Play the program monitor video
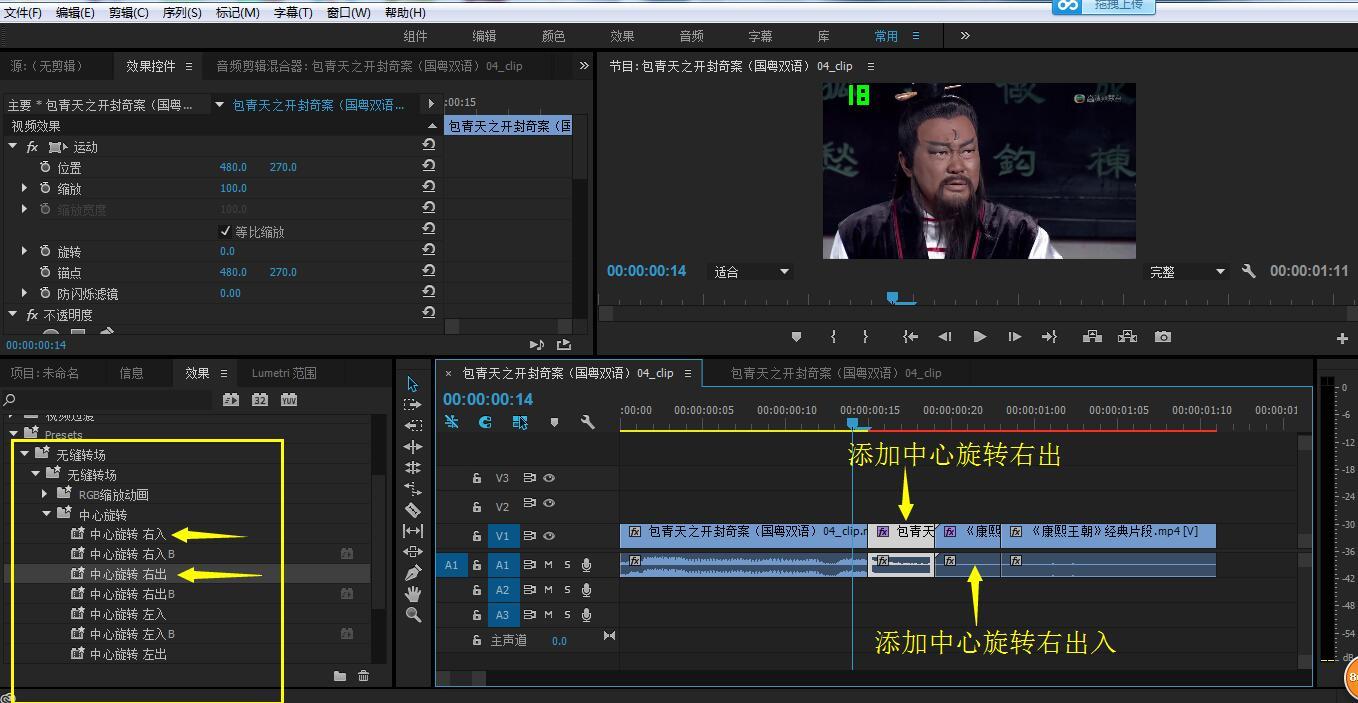 (x=979, y=337)
